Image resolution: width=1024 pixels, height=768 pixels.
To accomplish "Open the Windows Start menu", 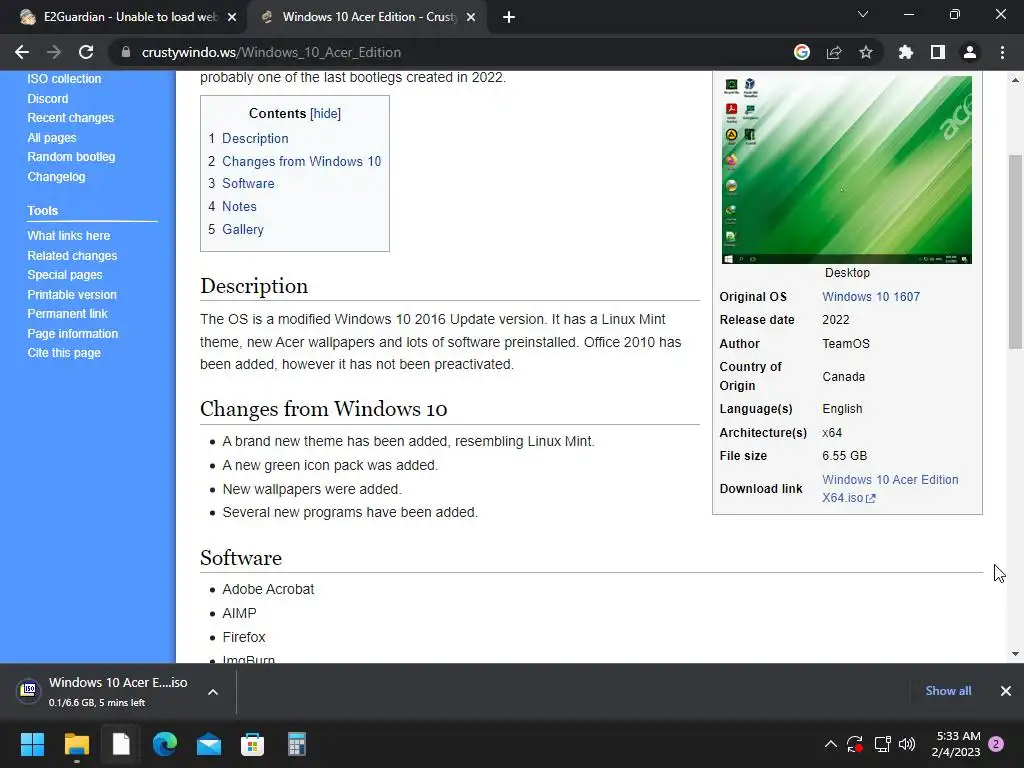I will [32, 744].
